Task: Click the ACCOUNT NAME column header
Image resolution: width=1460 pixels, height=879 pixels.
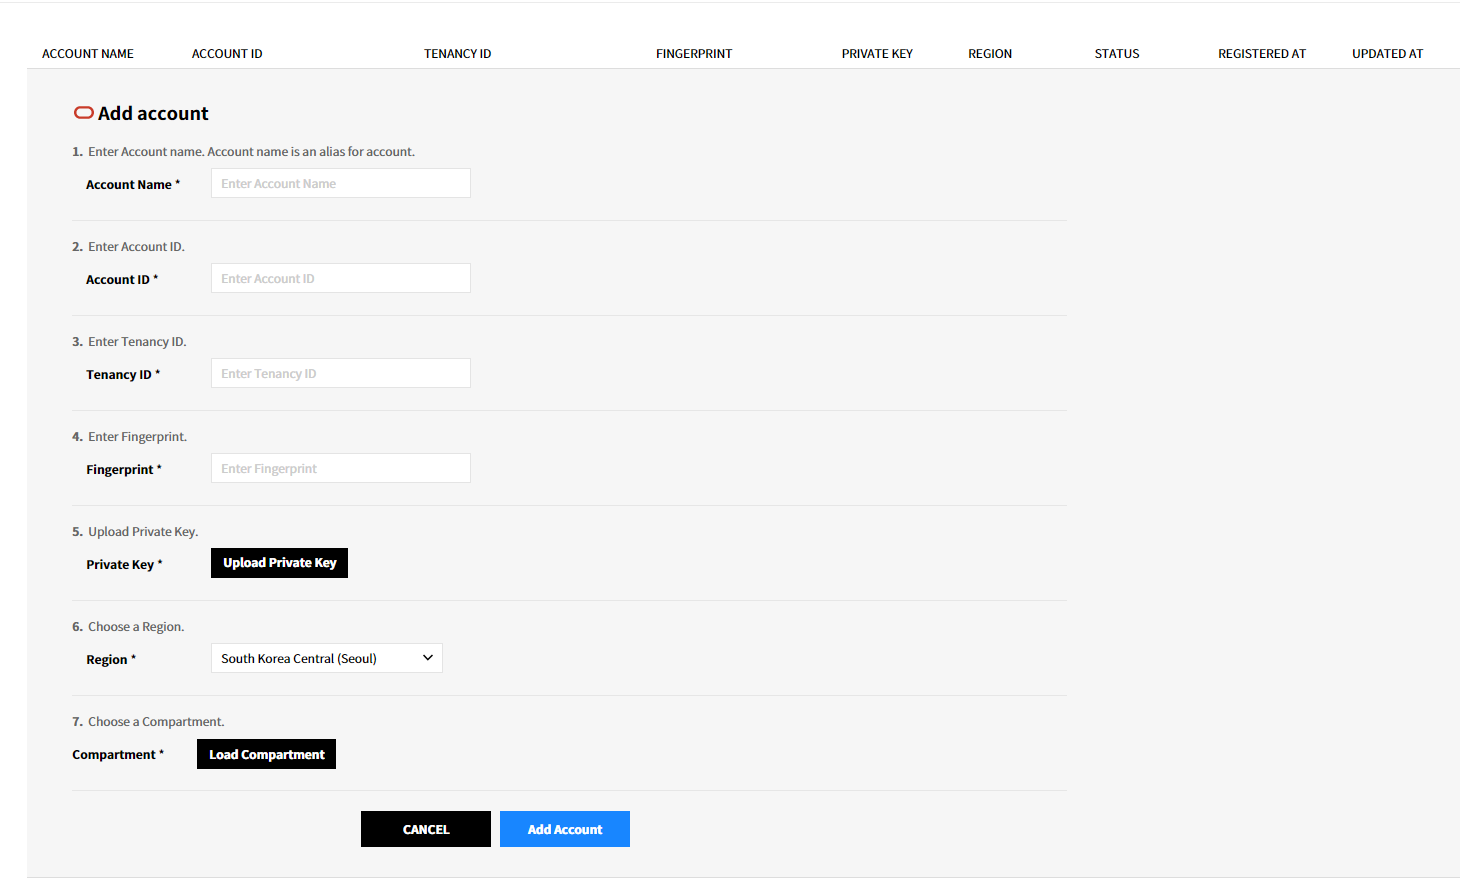Action: (x=88, y=54)
